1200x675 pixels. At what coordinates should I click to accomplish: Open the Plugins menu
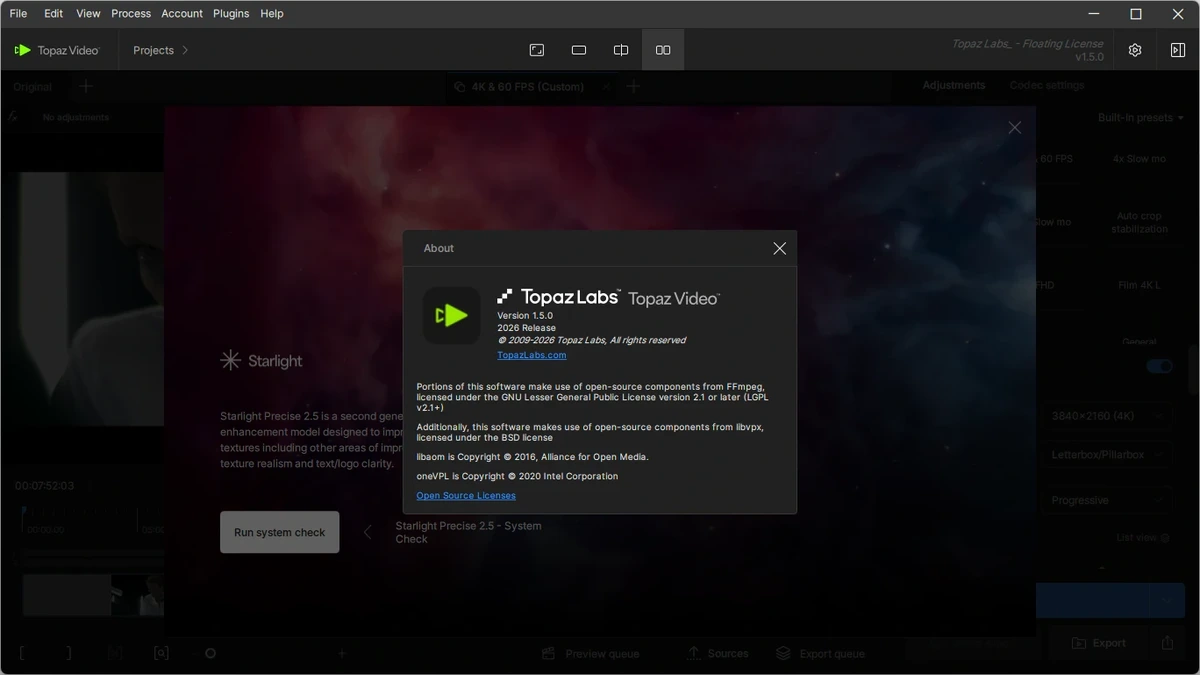tap(231, 14)
